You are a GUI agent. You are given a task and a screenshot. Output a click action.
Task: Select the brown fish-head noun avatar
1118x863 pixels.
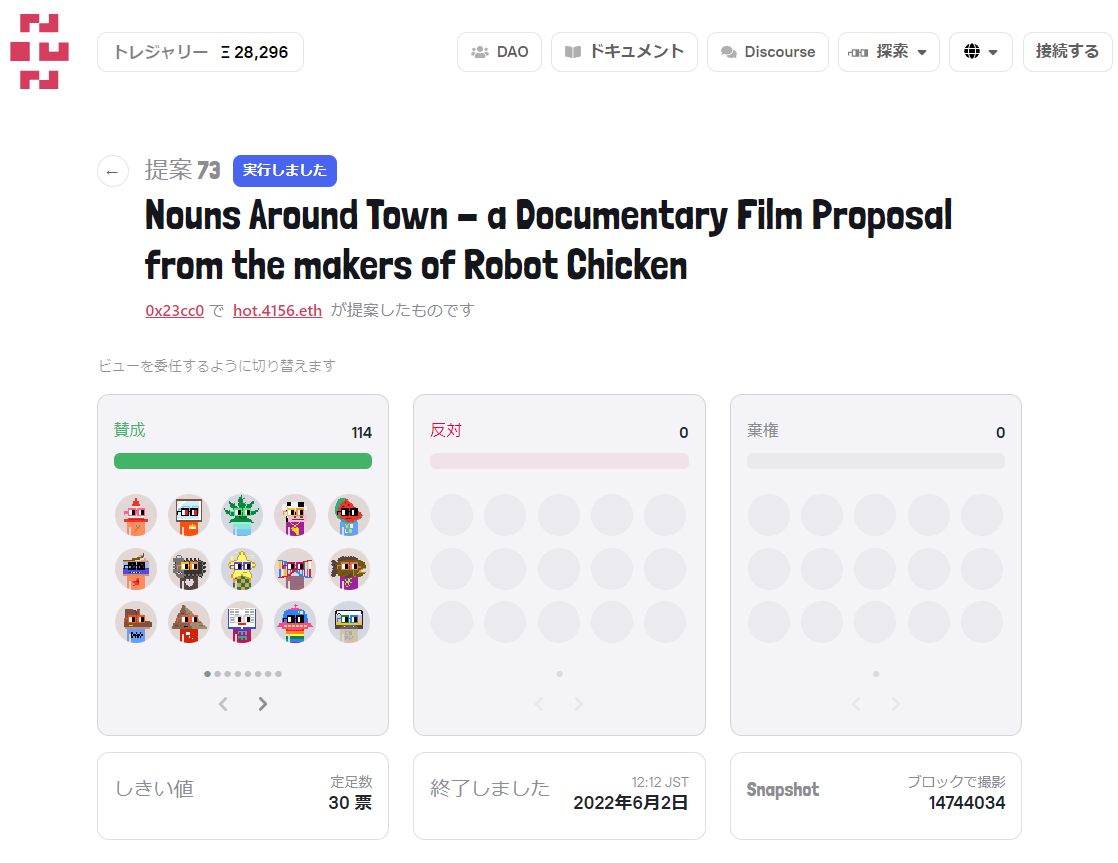(x=349, y=569)
